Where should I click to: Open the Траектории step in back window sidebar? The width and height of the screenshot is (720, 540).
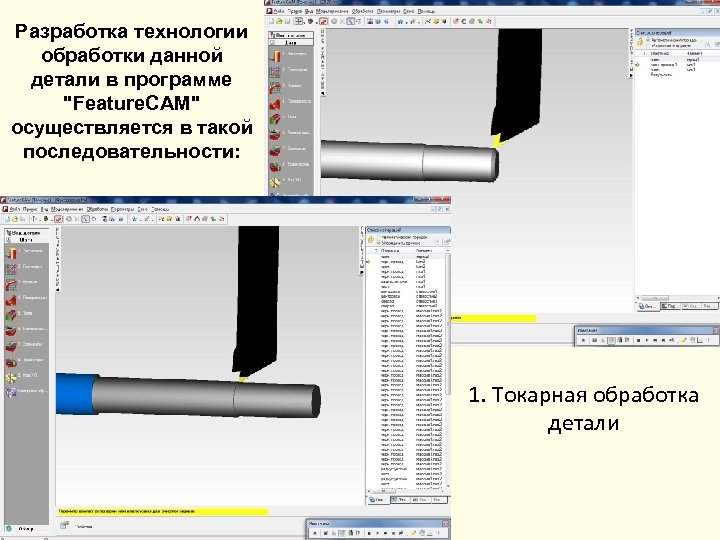point(290,165)
